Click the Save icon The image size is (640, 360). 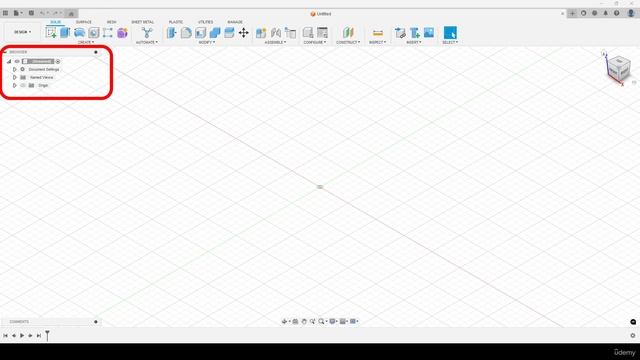(31, 13)
